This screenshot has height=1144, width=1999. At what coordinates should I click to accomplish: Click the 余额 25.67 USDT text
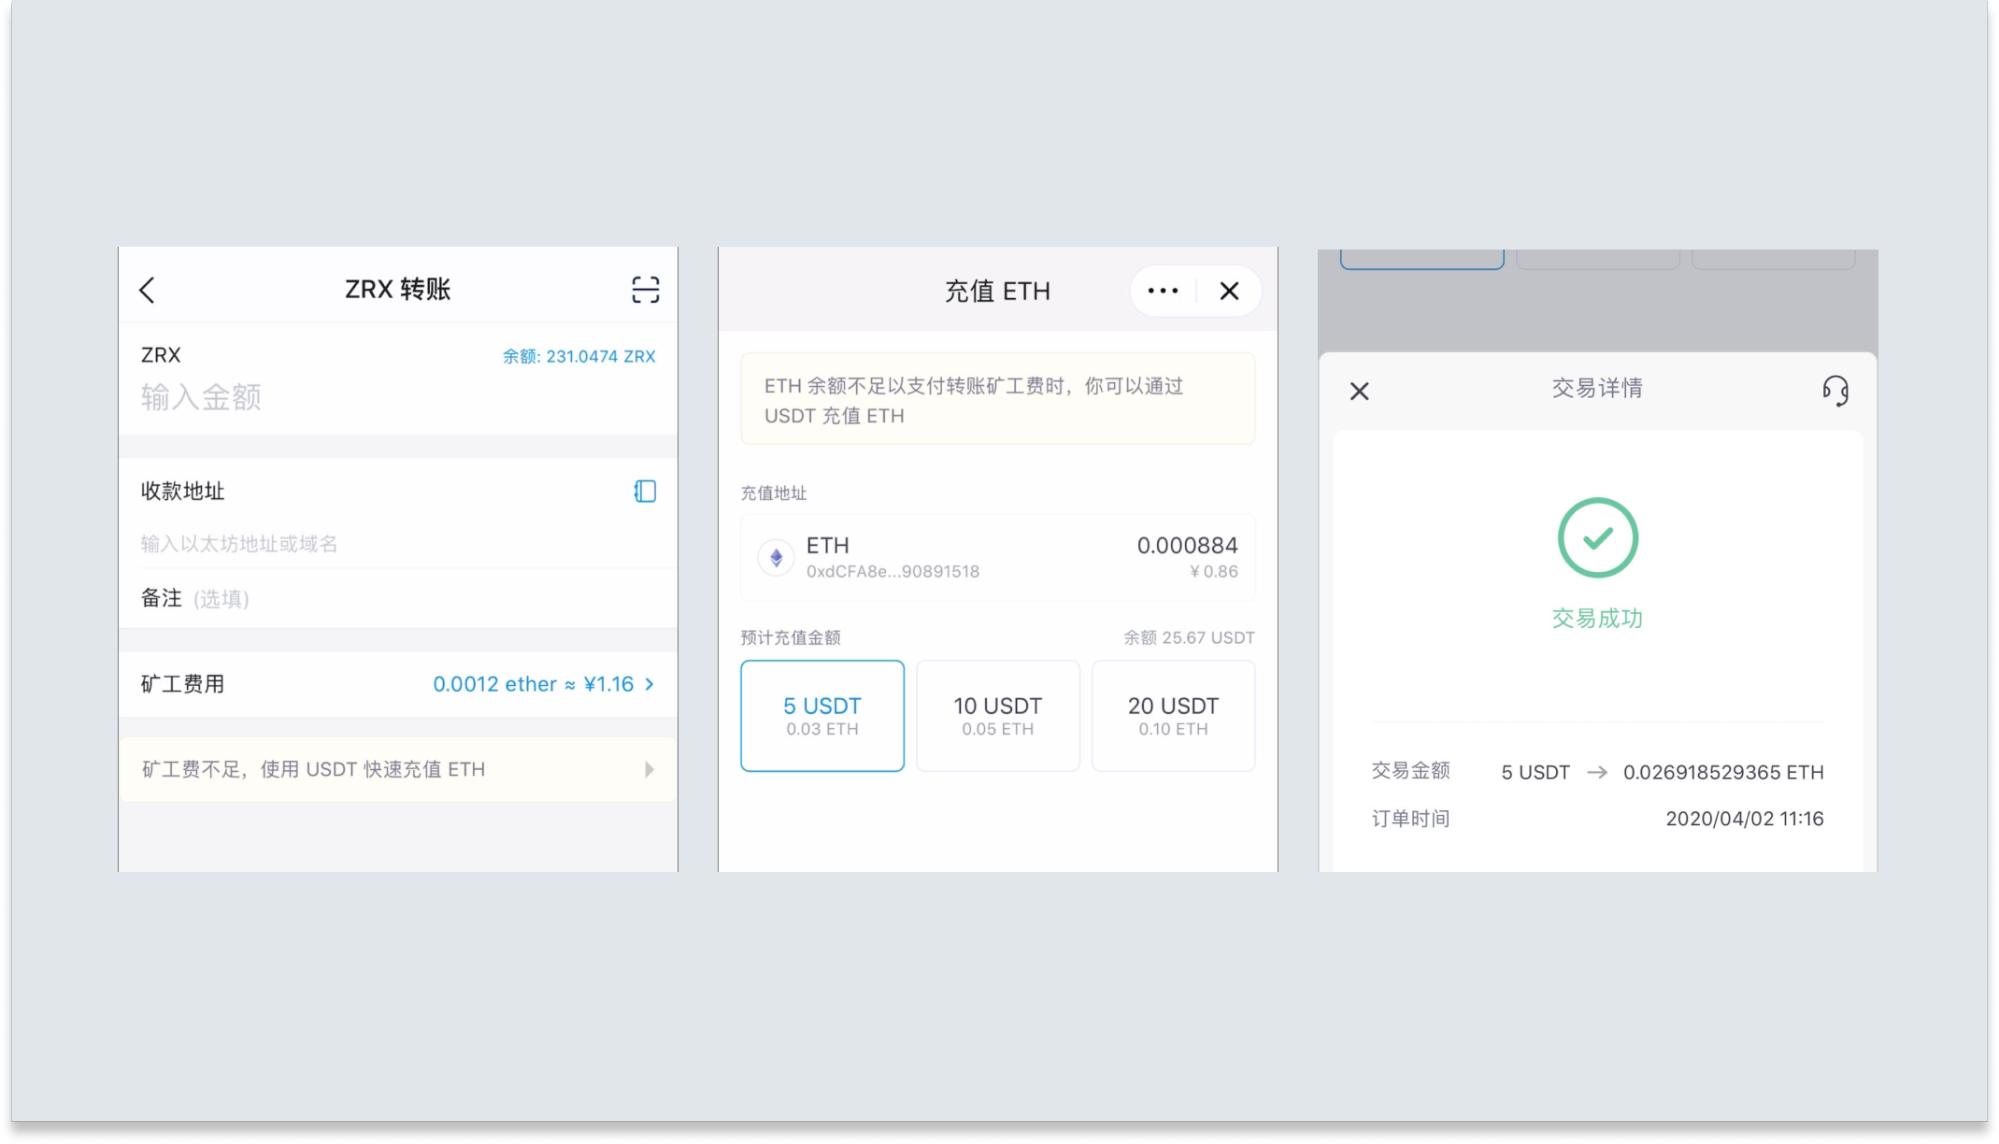(1188, 638)
